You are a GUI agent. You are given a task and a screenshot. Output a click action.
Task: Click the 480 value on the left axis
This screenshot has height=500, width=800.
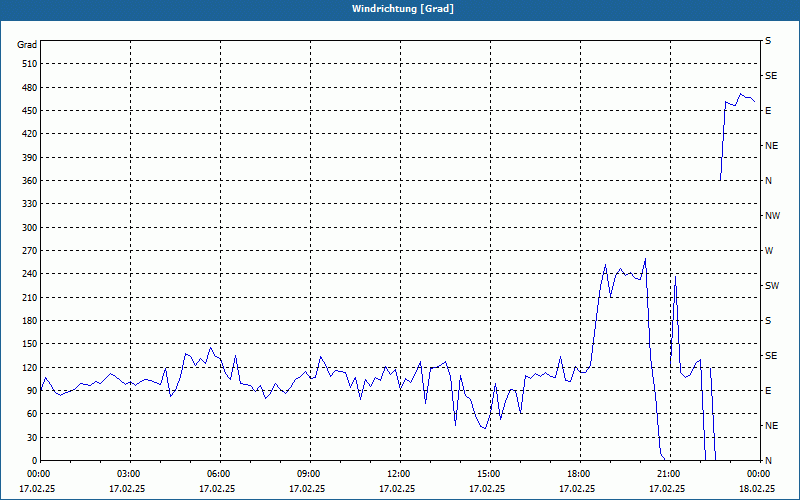click(30, 87)
